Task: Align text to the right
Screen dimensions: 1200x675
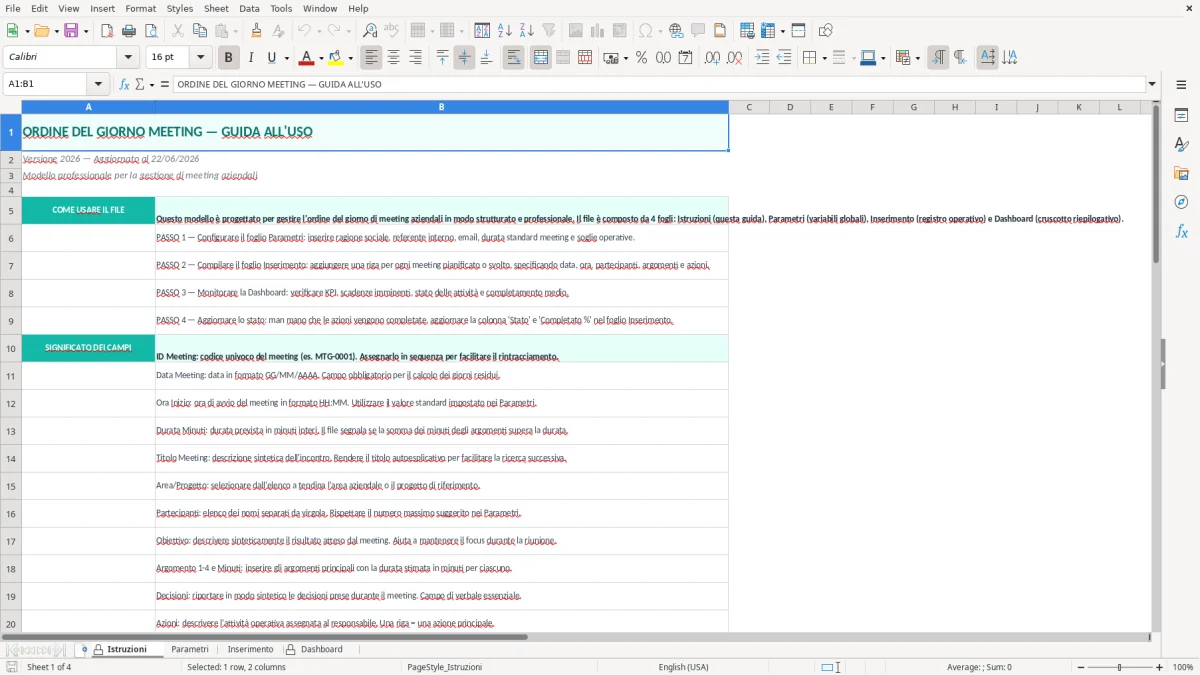Action: pyautogui.click(x=415, y=58)
